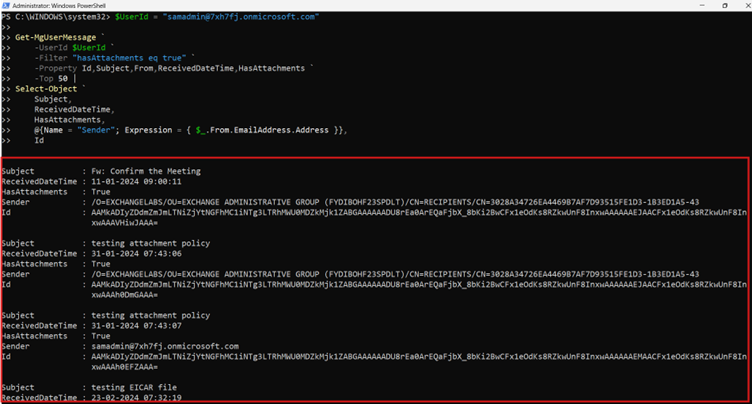Click the $UserId variable in first line

click(x=131, y=17)
